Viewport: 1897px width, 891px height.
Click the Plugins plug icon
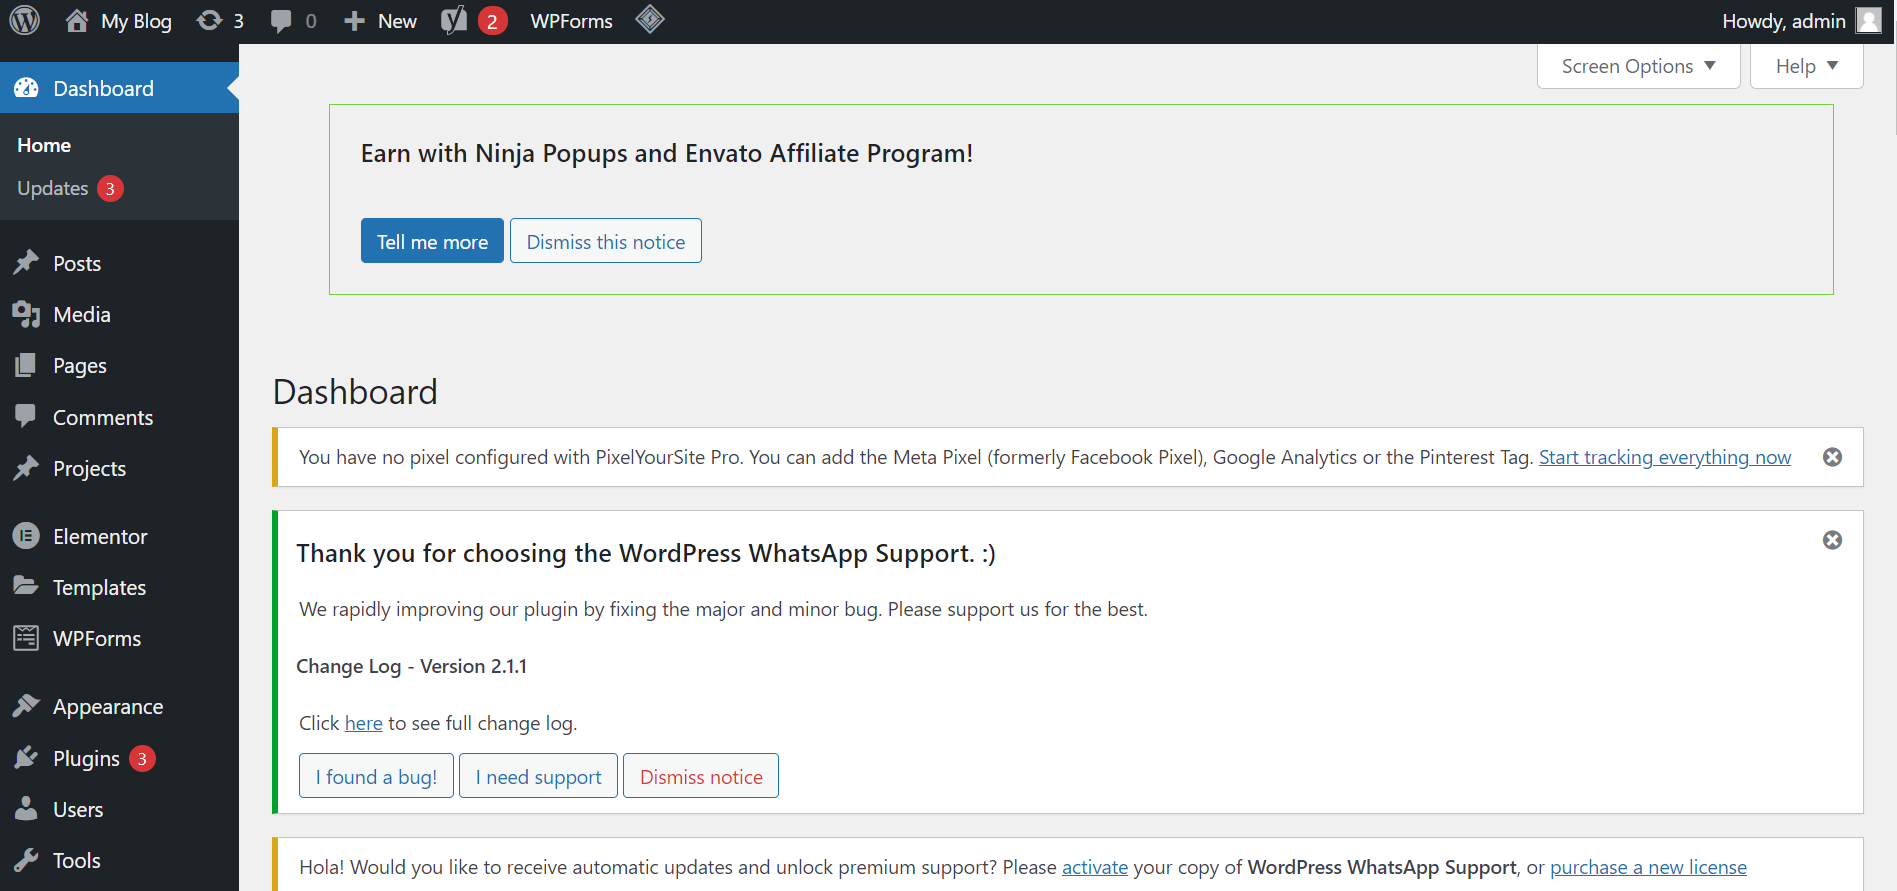[x=26, y=758]
